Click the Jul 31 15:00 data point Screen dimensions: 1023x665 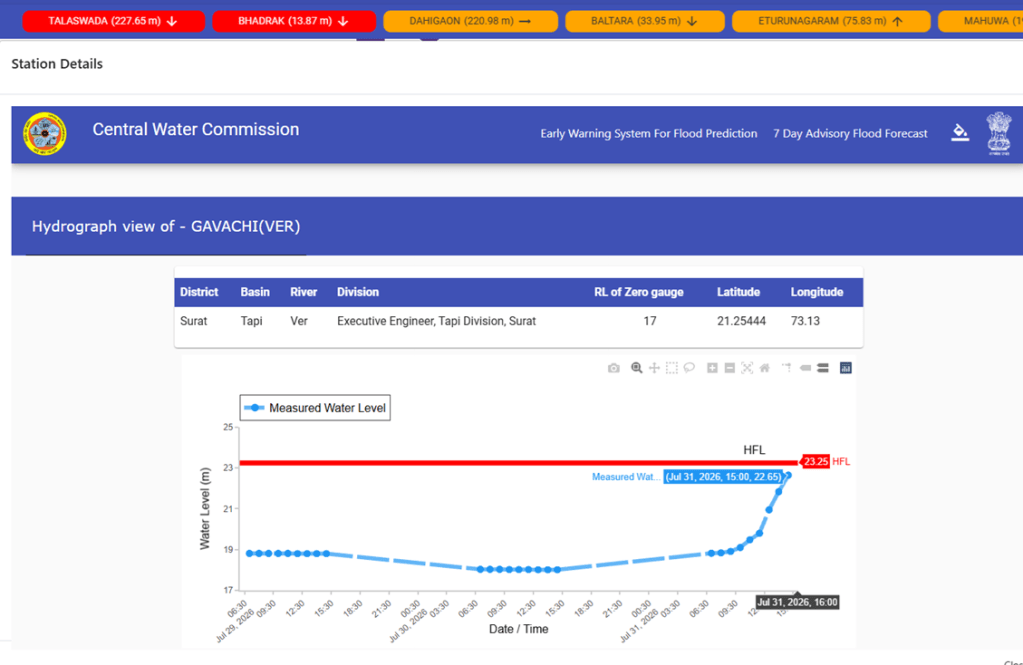coord(788,476)
